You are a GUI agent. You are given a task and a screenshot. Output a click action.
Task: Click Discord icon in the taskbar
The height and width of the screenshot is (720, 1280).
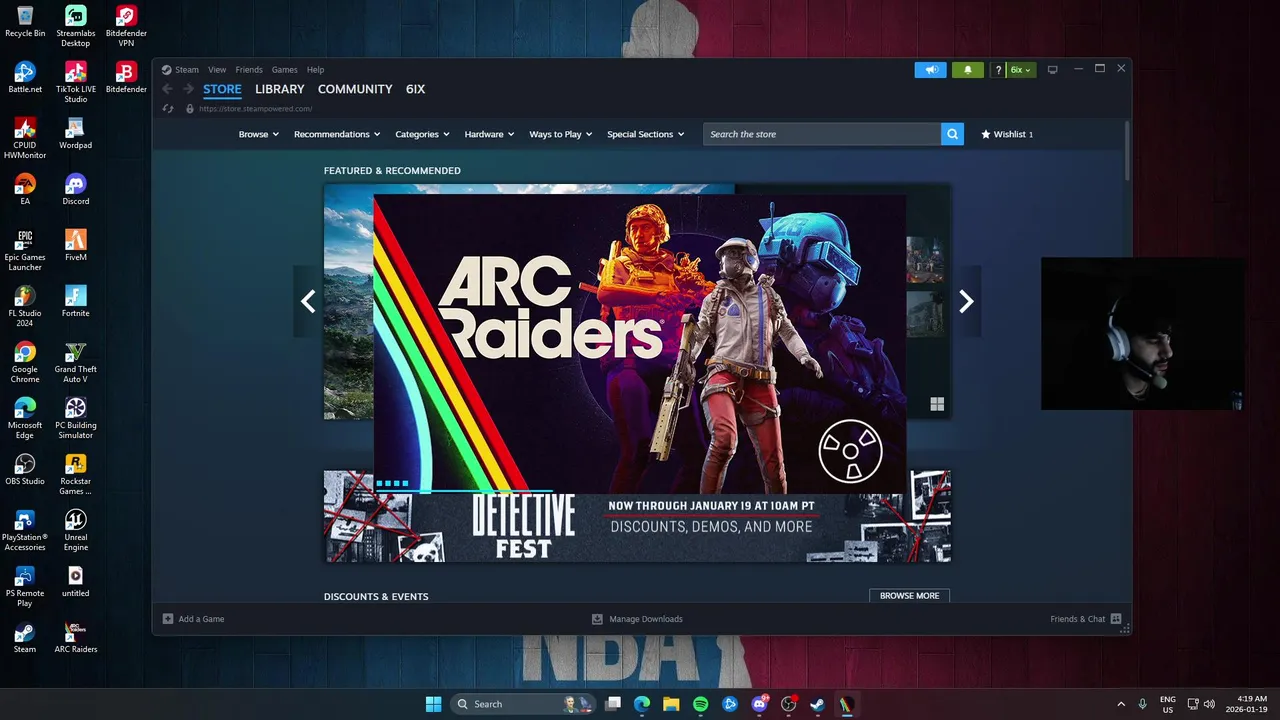pyautogui.click(x=759, y=704)
